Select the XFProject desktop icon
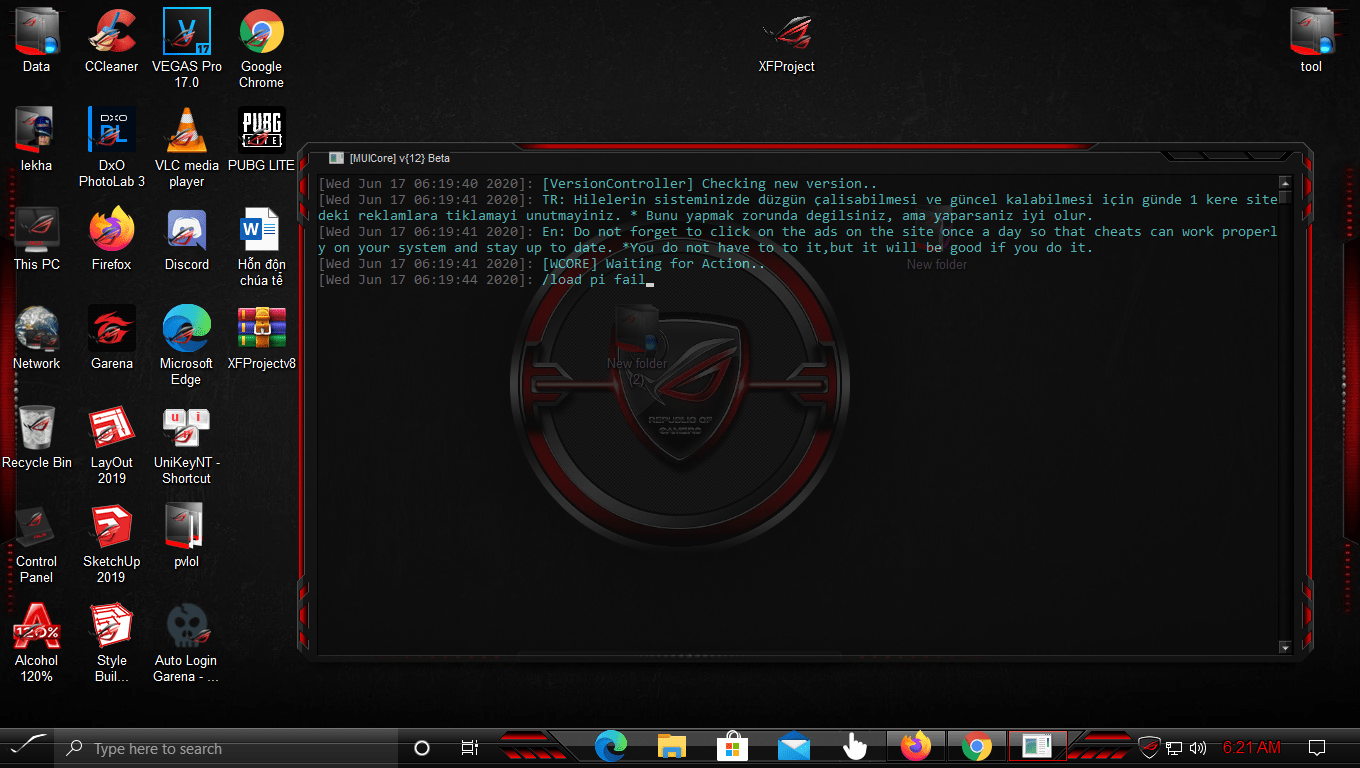This screenshot has height=768, width=1360. coord(786,42)
